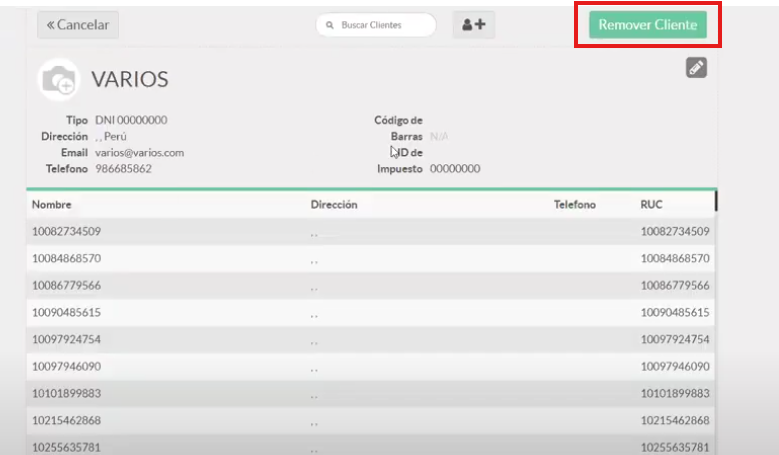Select customer row 10215462868
779x455 pixels.
66,420
